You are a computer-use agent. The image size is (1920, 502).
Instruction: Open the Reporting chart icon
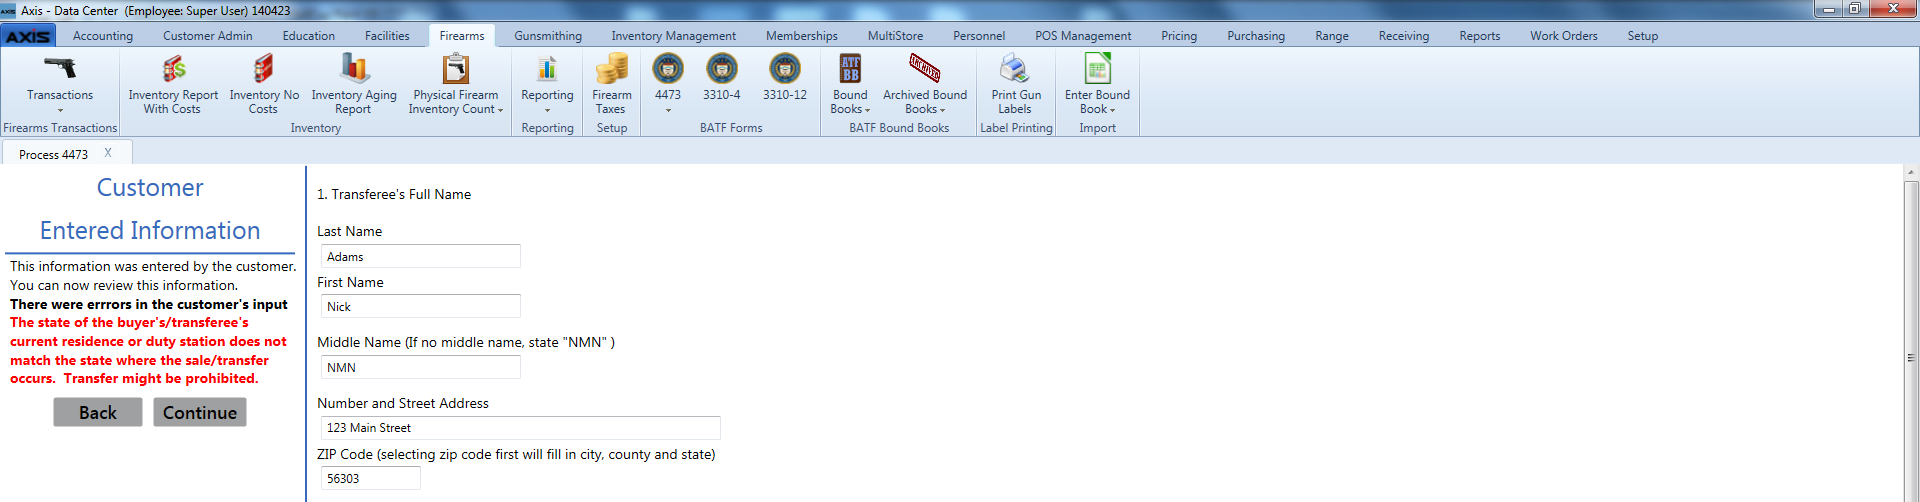(x=547, y=68)
